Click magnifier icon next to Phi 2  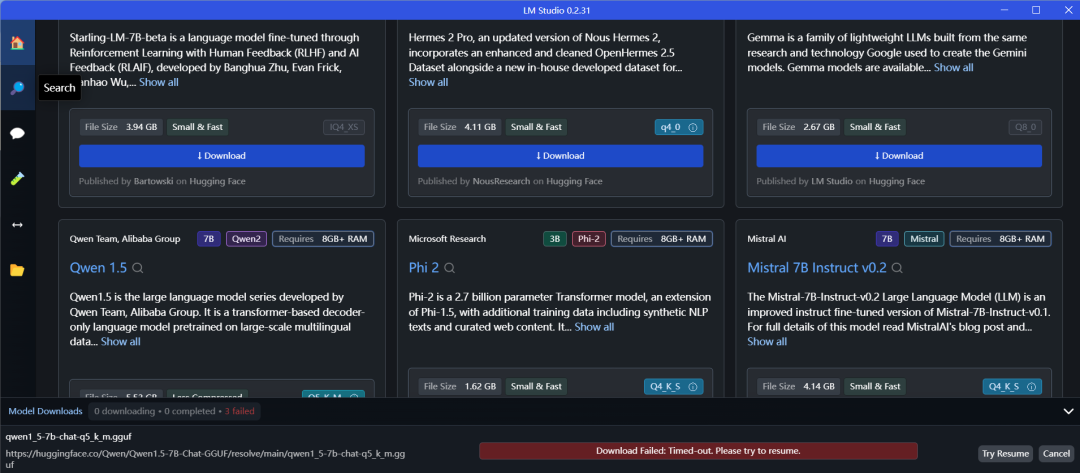tap(450, 268)
